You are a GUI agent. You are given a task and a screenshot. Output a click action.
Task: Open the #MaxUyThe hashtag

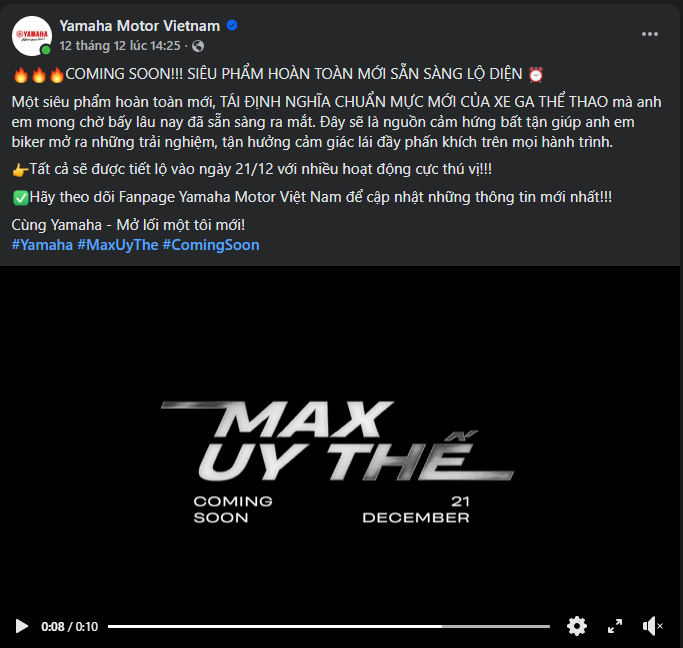[118, 245]
